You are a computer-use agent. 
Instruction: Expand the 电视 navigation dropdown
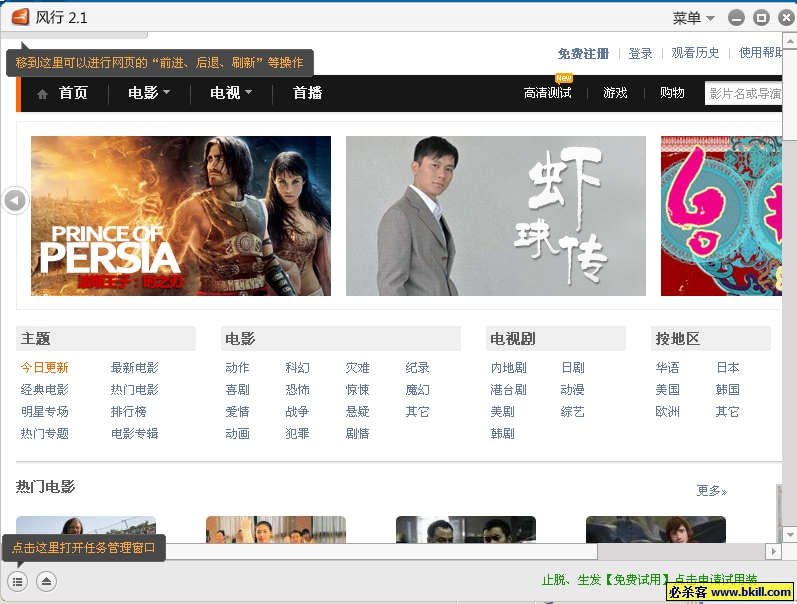point(231,93)
